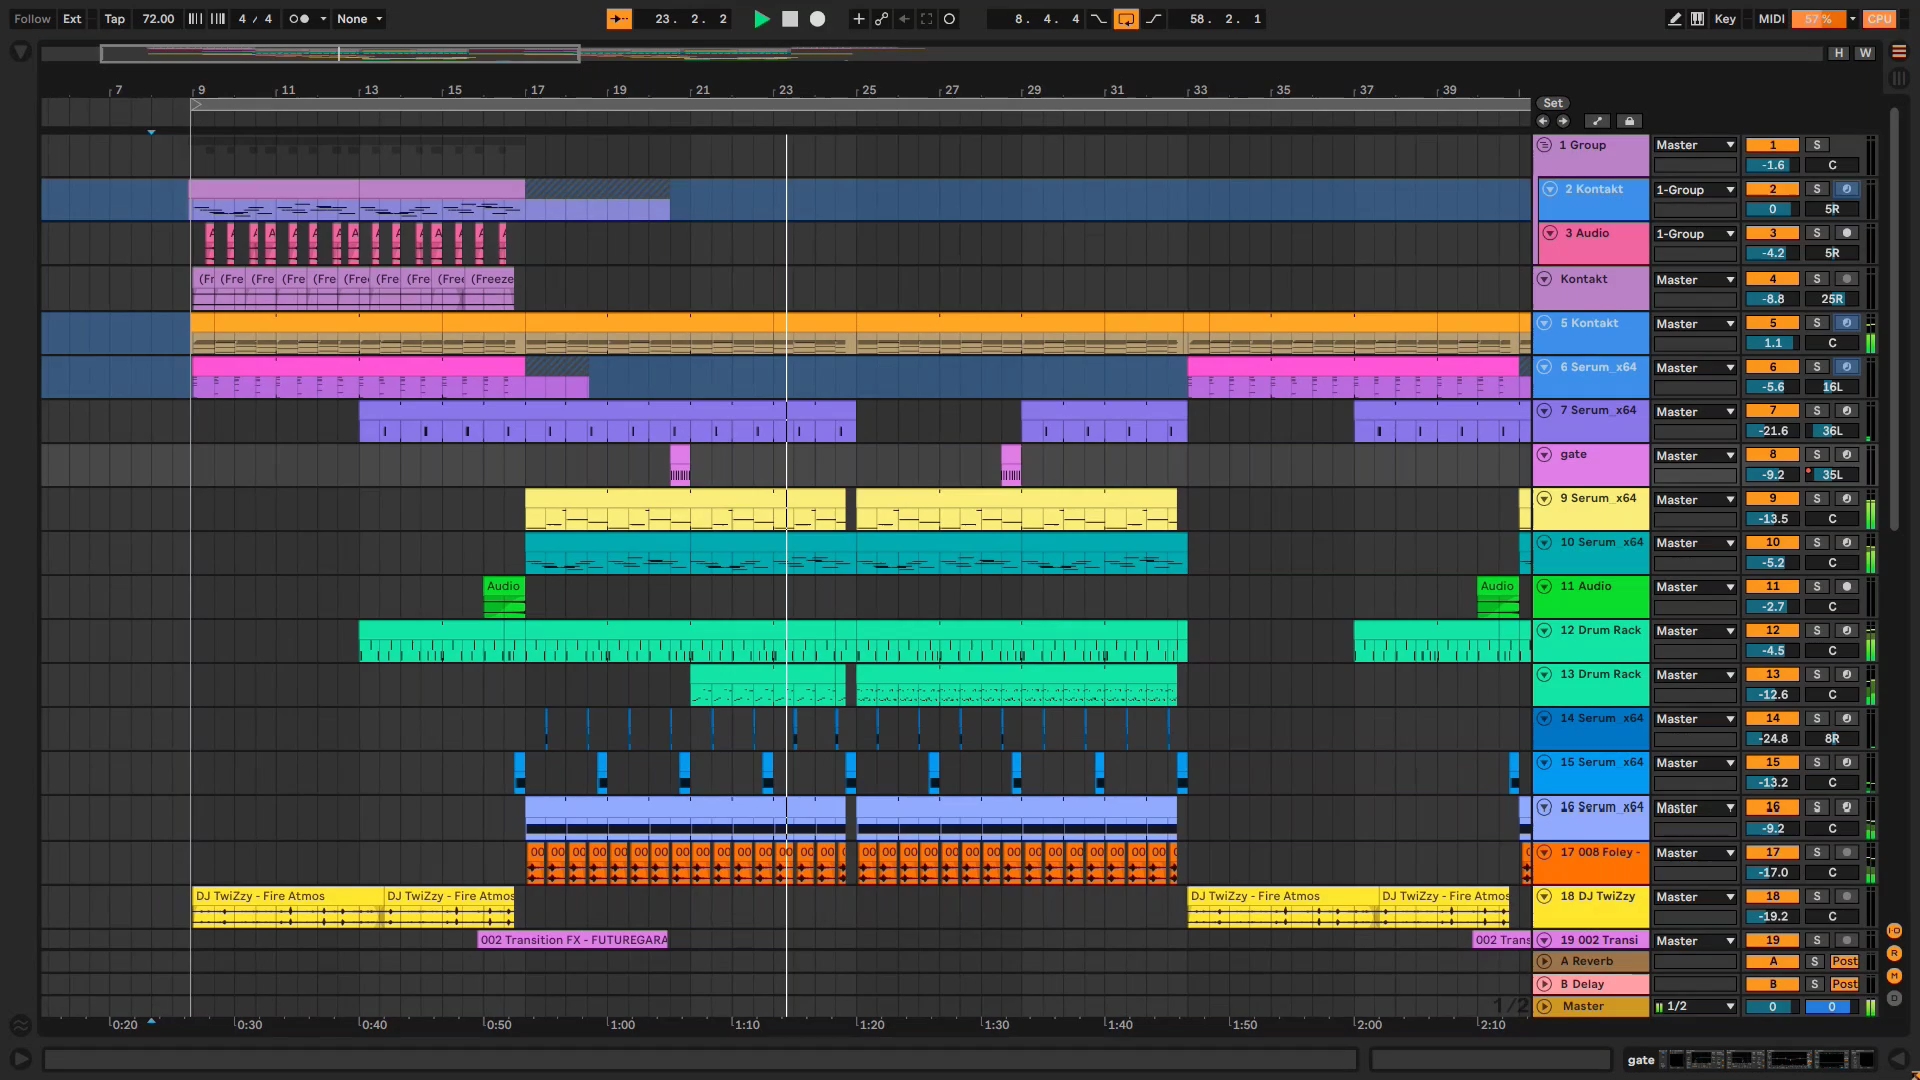Click the Tap tempo button
Screen dimensions: 1920x1080
pos(115,19)
